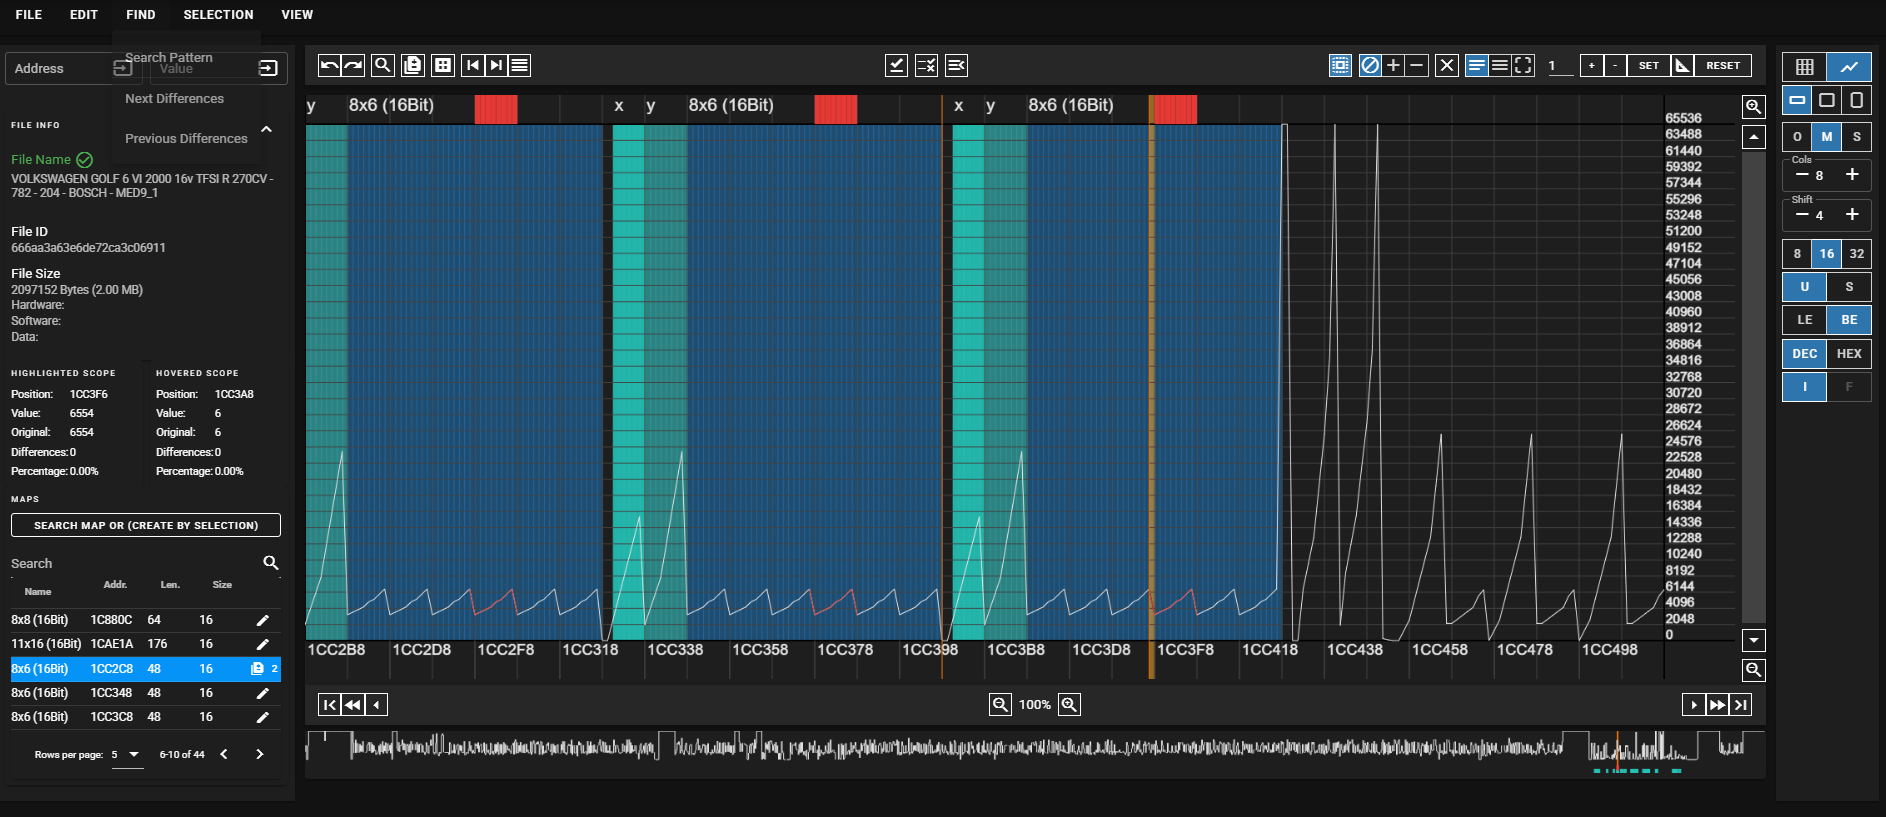Click Search Map or Create by Selection
The image size is (1886, 817).
[146, 525]
